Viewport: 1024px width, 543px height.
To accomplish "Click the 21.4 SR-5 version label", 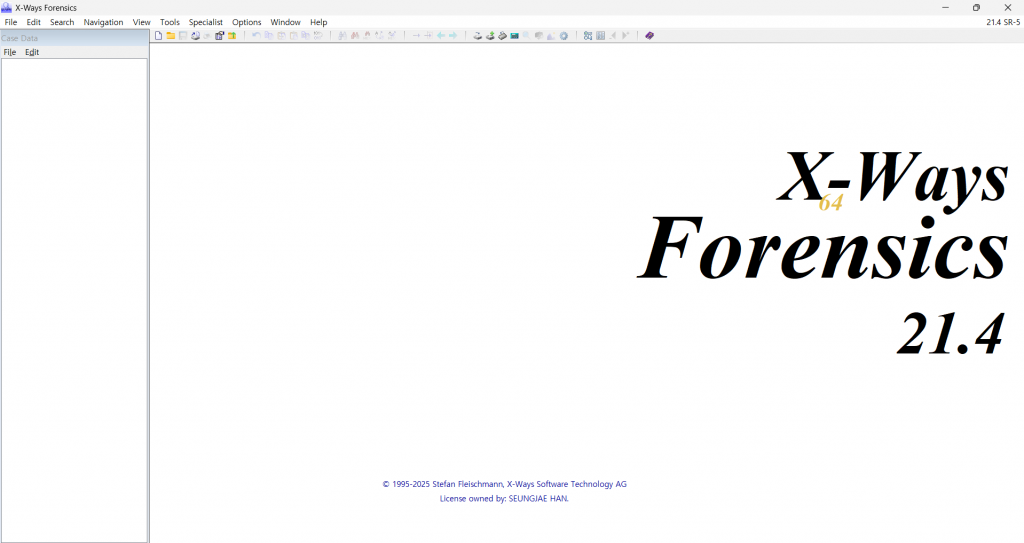I will point(1003,22).
